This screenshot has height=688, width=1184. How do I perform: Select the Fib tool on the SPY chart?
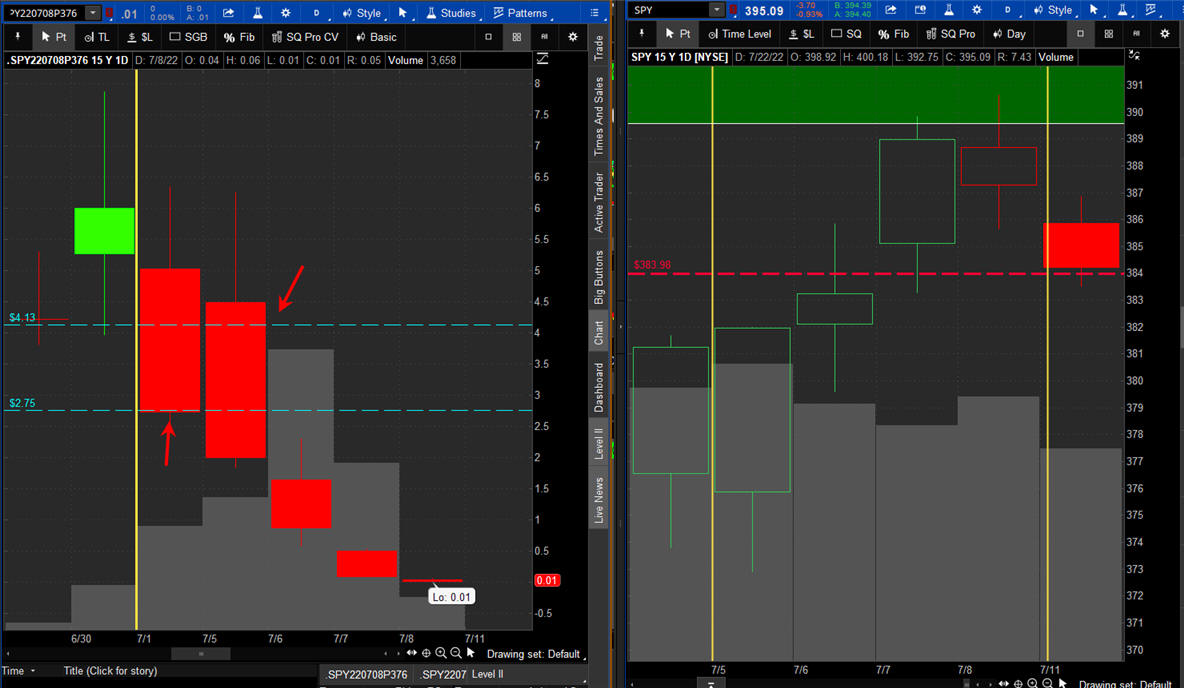(893, 33)
